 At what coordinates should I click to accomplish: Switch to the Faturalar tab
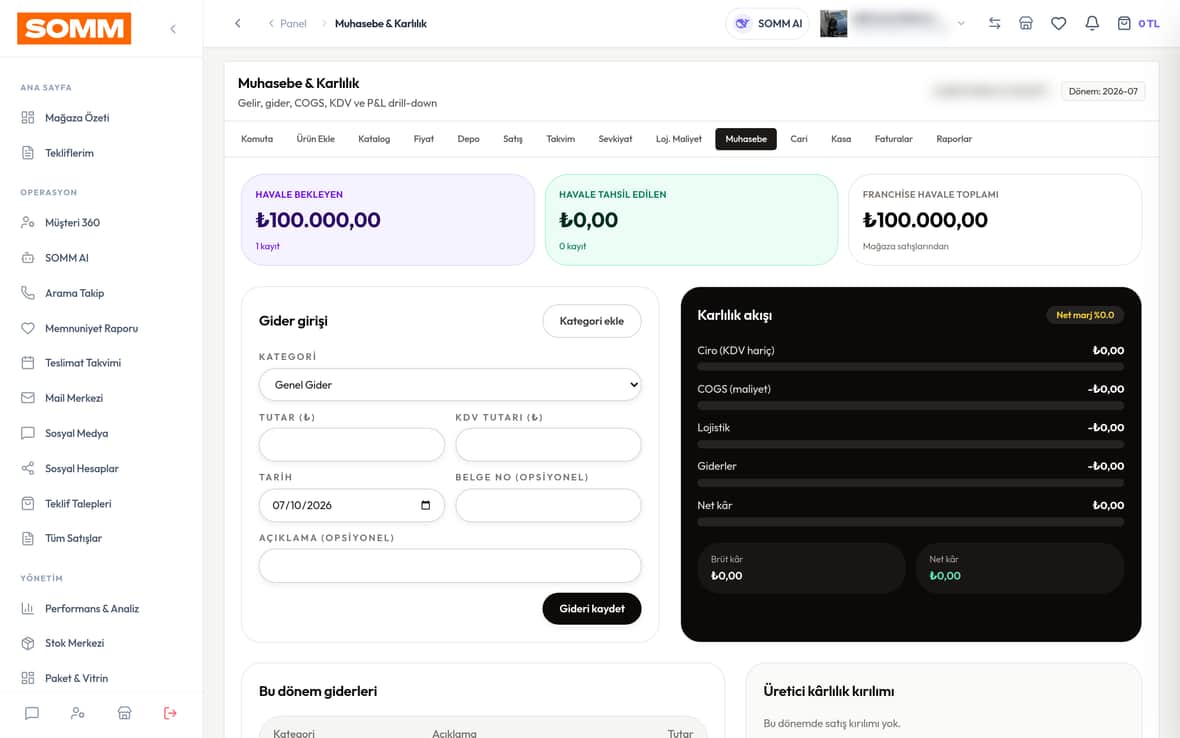coord(893,139)
